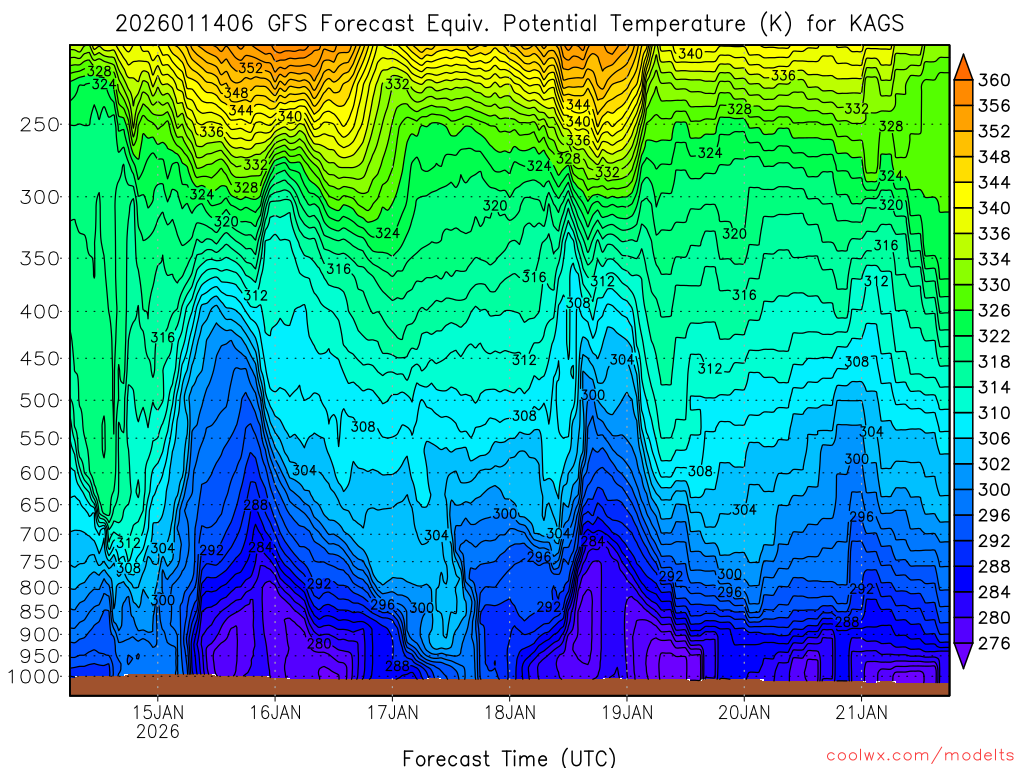Select pressure axis label 350
The height and width of the screenshot is (768, 1024).
click(x=39, y=259)
